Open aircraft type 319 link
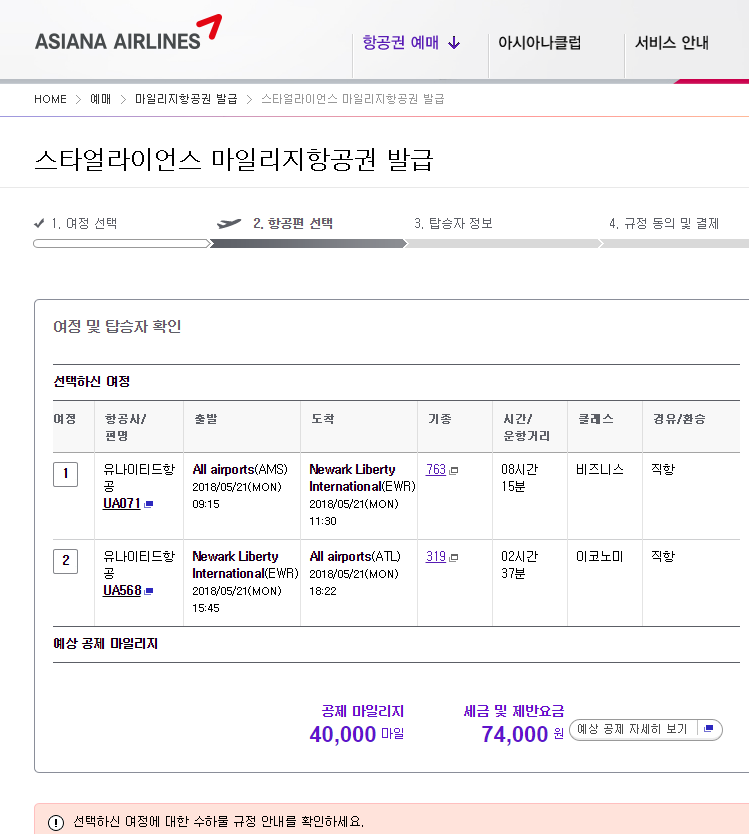749x834 pixels. (x=436, y=556)
